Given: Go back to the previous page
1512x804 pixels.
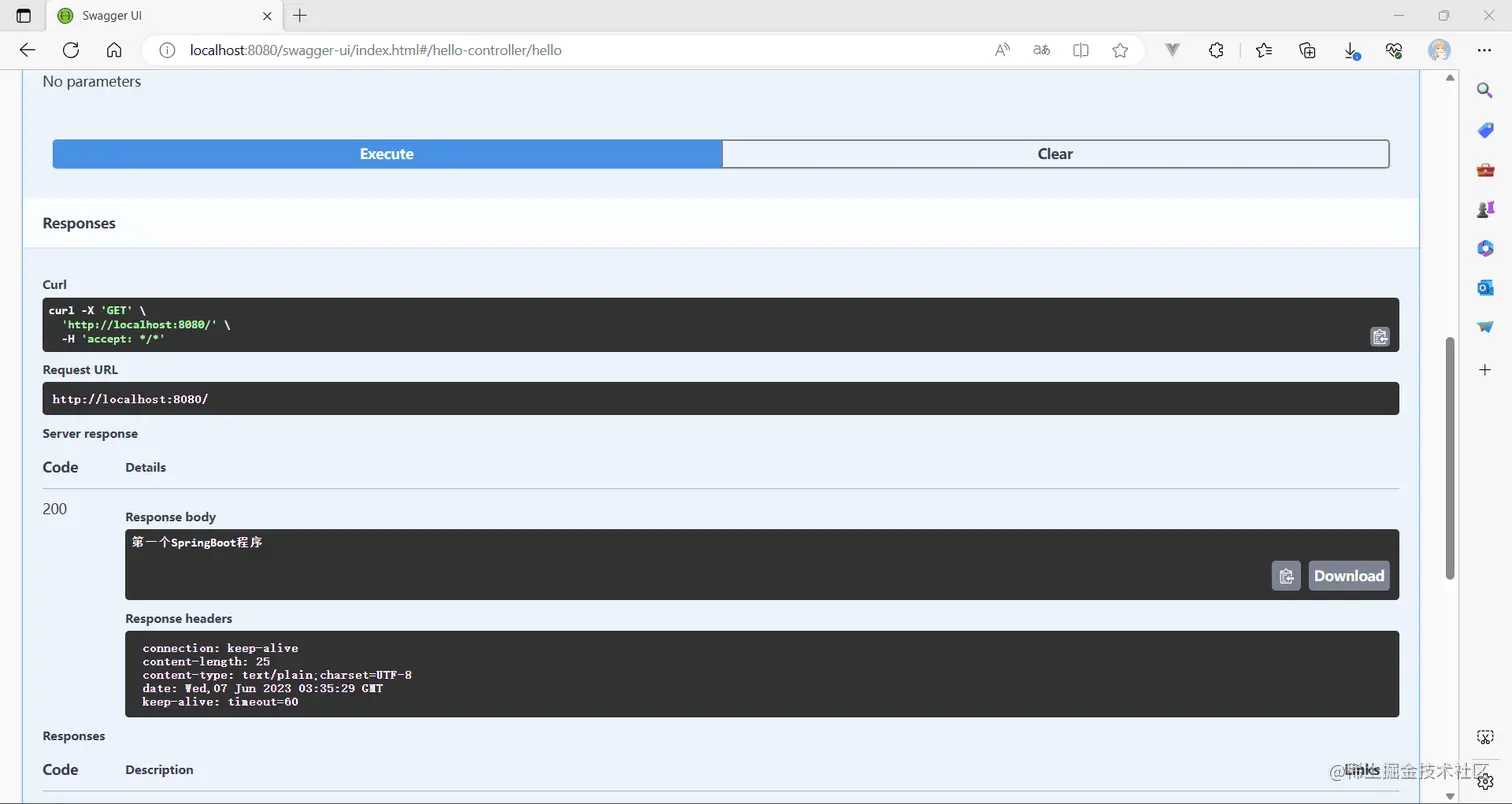Looking at the screenshot, I should tap(27, 50).
